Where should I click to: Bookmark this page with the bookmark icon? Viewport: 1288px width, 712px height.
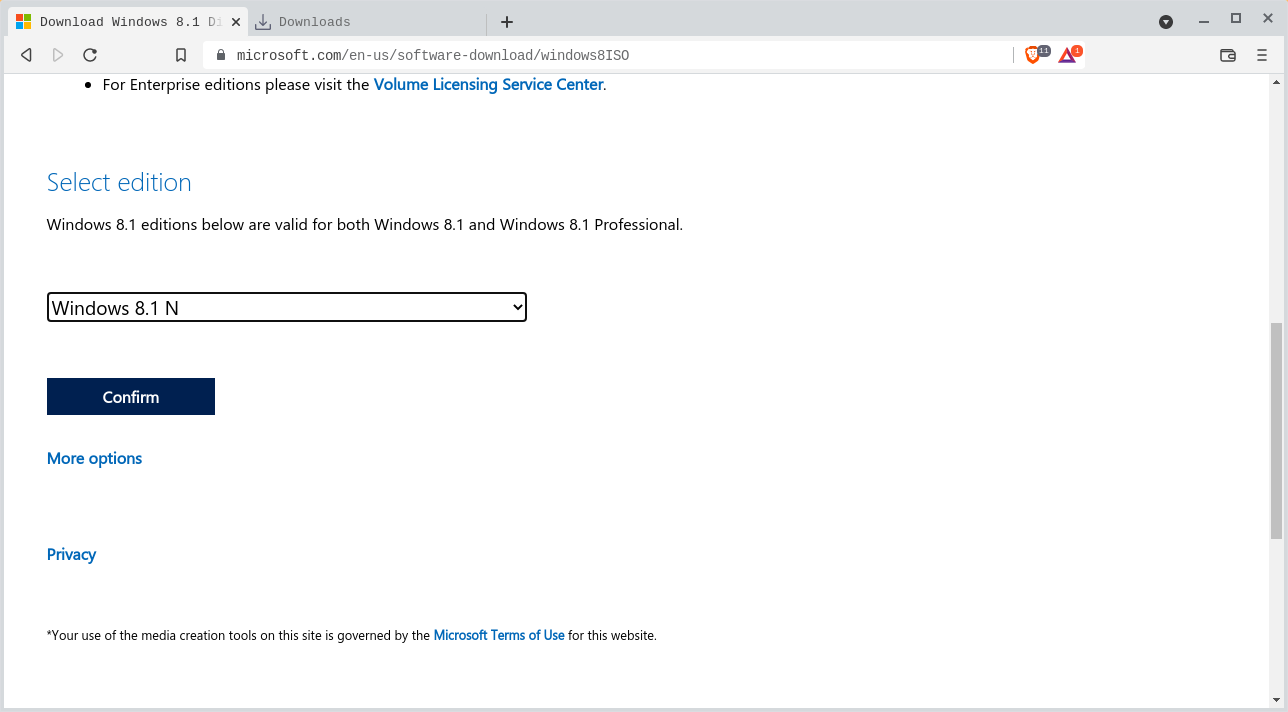click(x=181, y=55)
